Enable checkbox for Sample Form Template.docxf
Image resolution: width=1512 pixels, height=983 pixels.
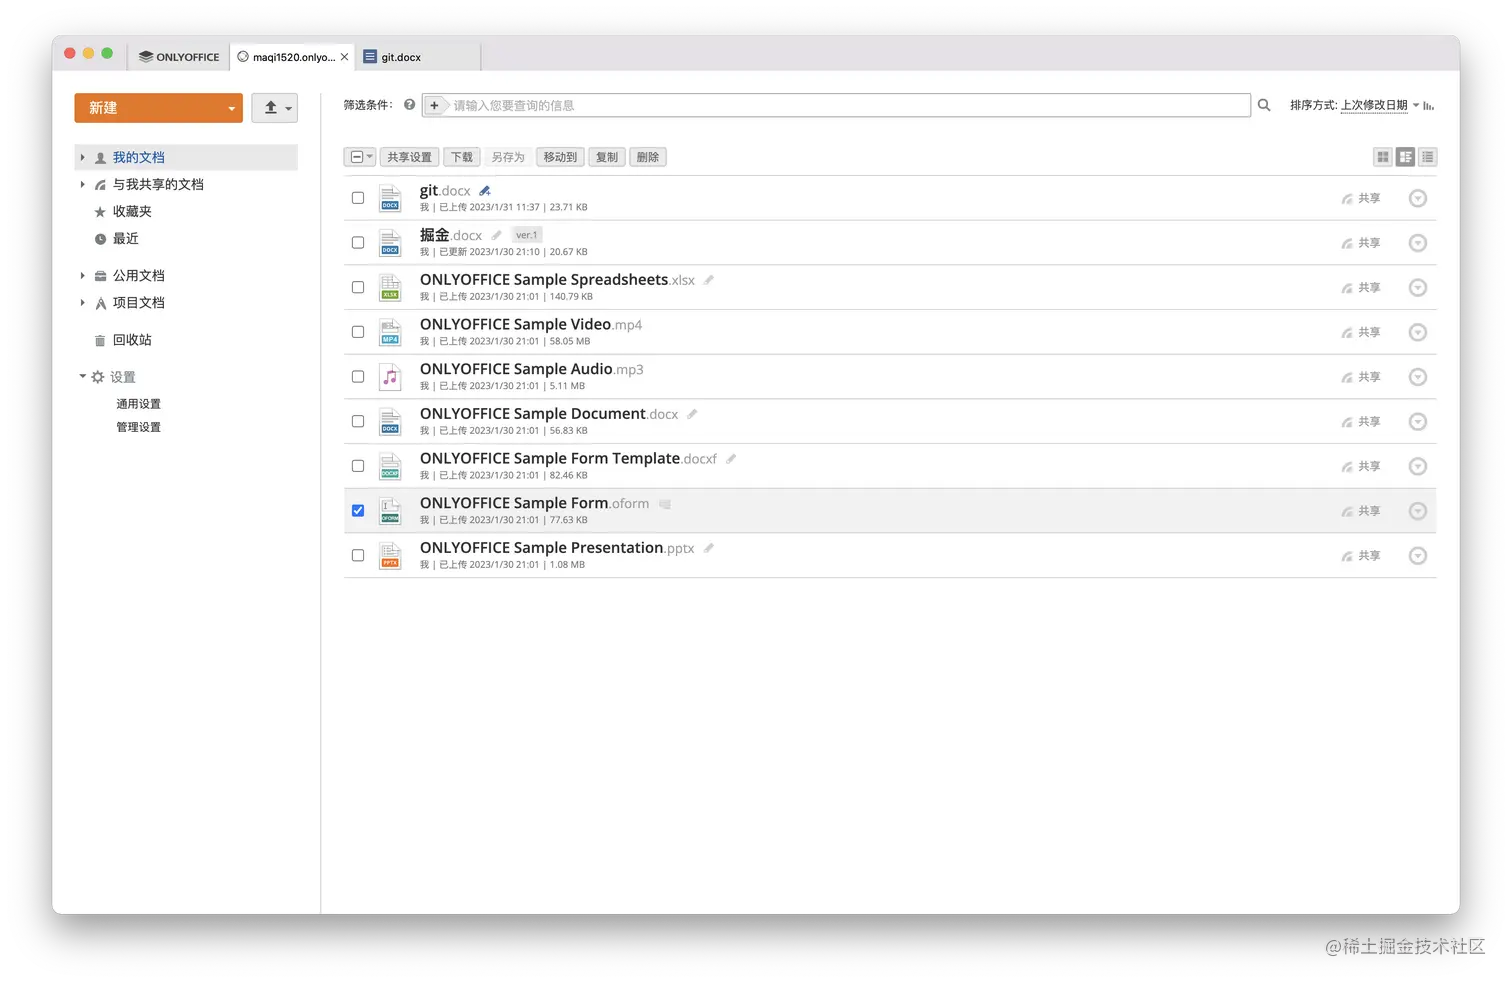point(358,466)
